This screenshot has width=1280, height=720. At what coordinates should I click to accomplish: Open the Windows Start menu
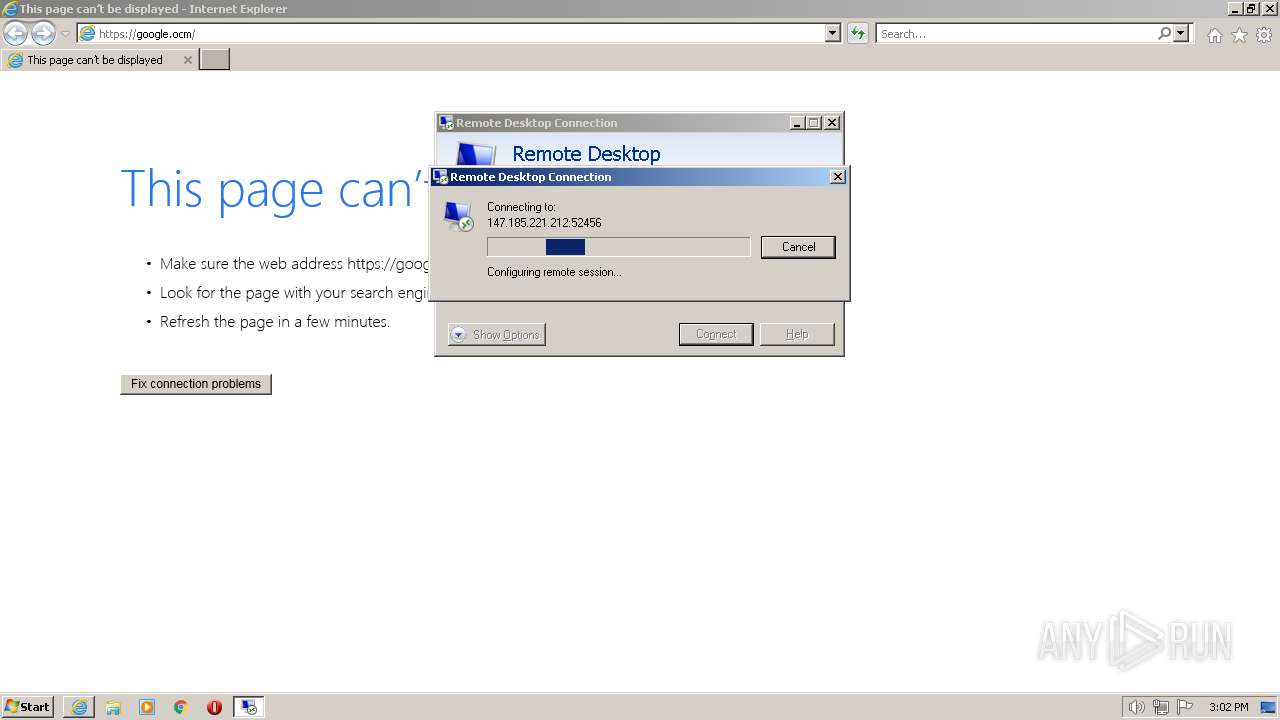click(x=27, y=707)
